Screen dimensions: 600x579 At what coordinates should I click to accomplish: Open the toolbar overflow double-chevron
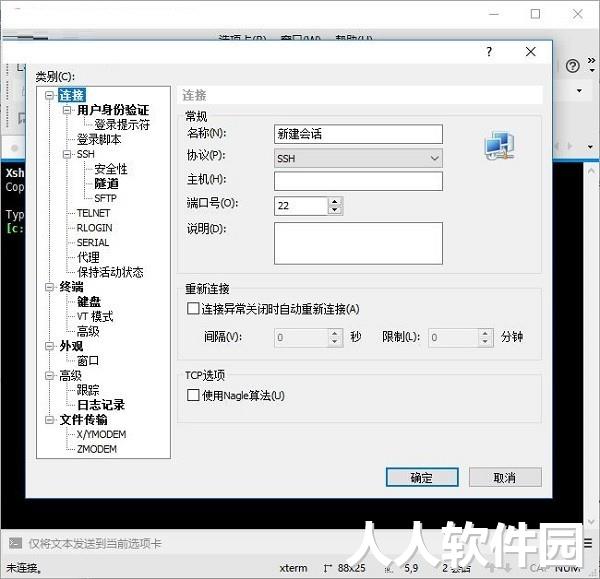[x=591, y=60]
